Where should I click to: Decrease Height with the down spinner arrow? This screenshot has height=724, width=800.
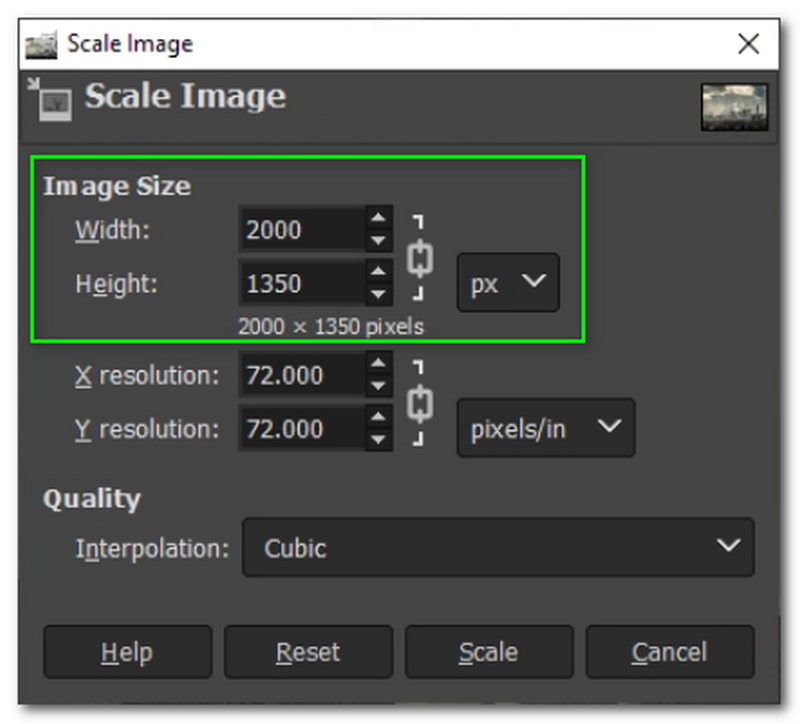(378, 295)
